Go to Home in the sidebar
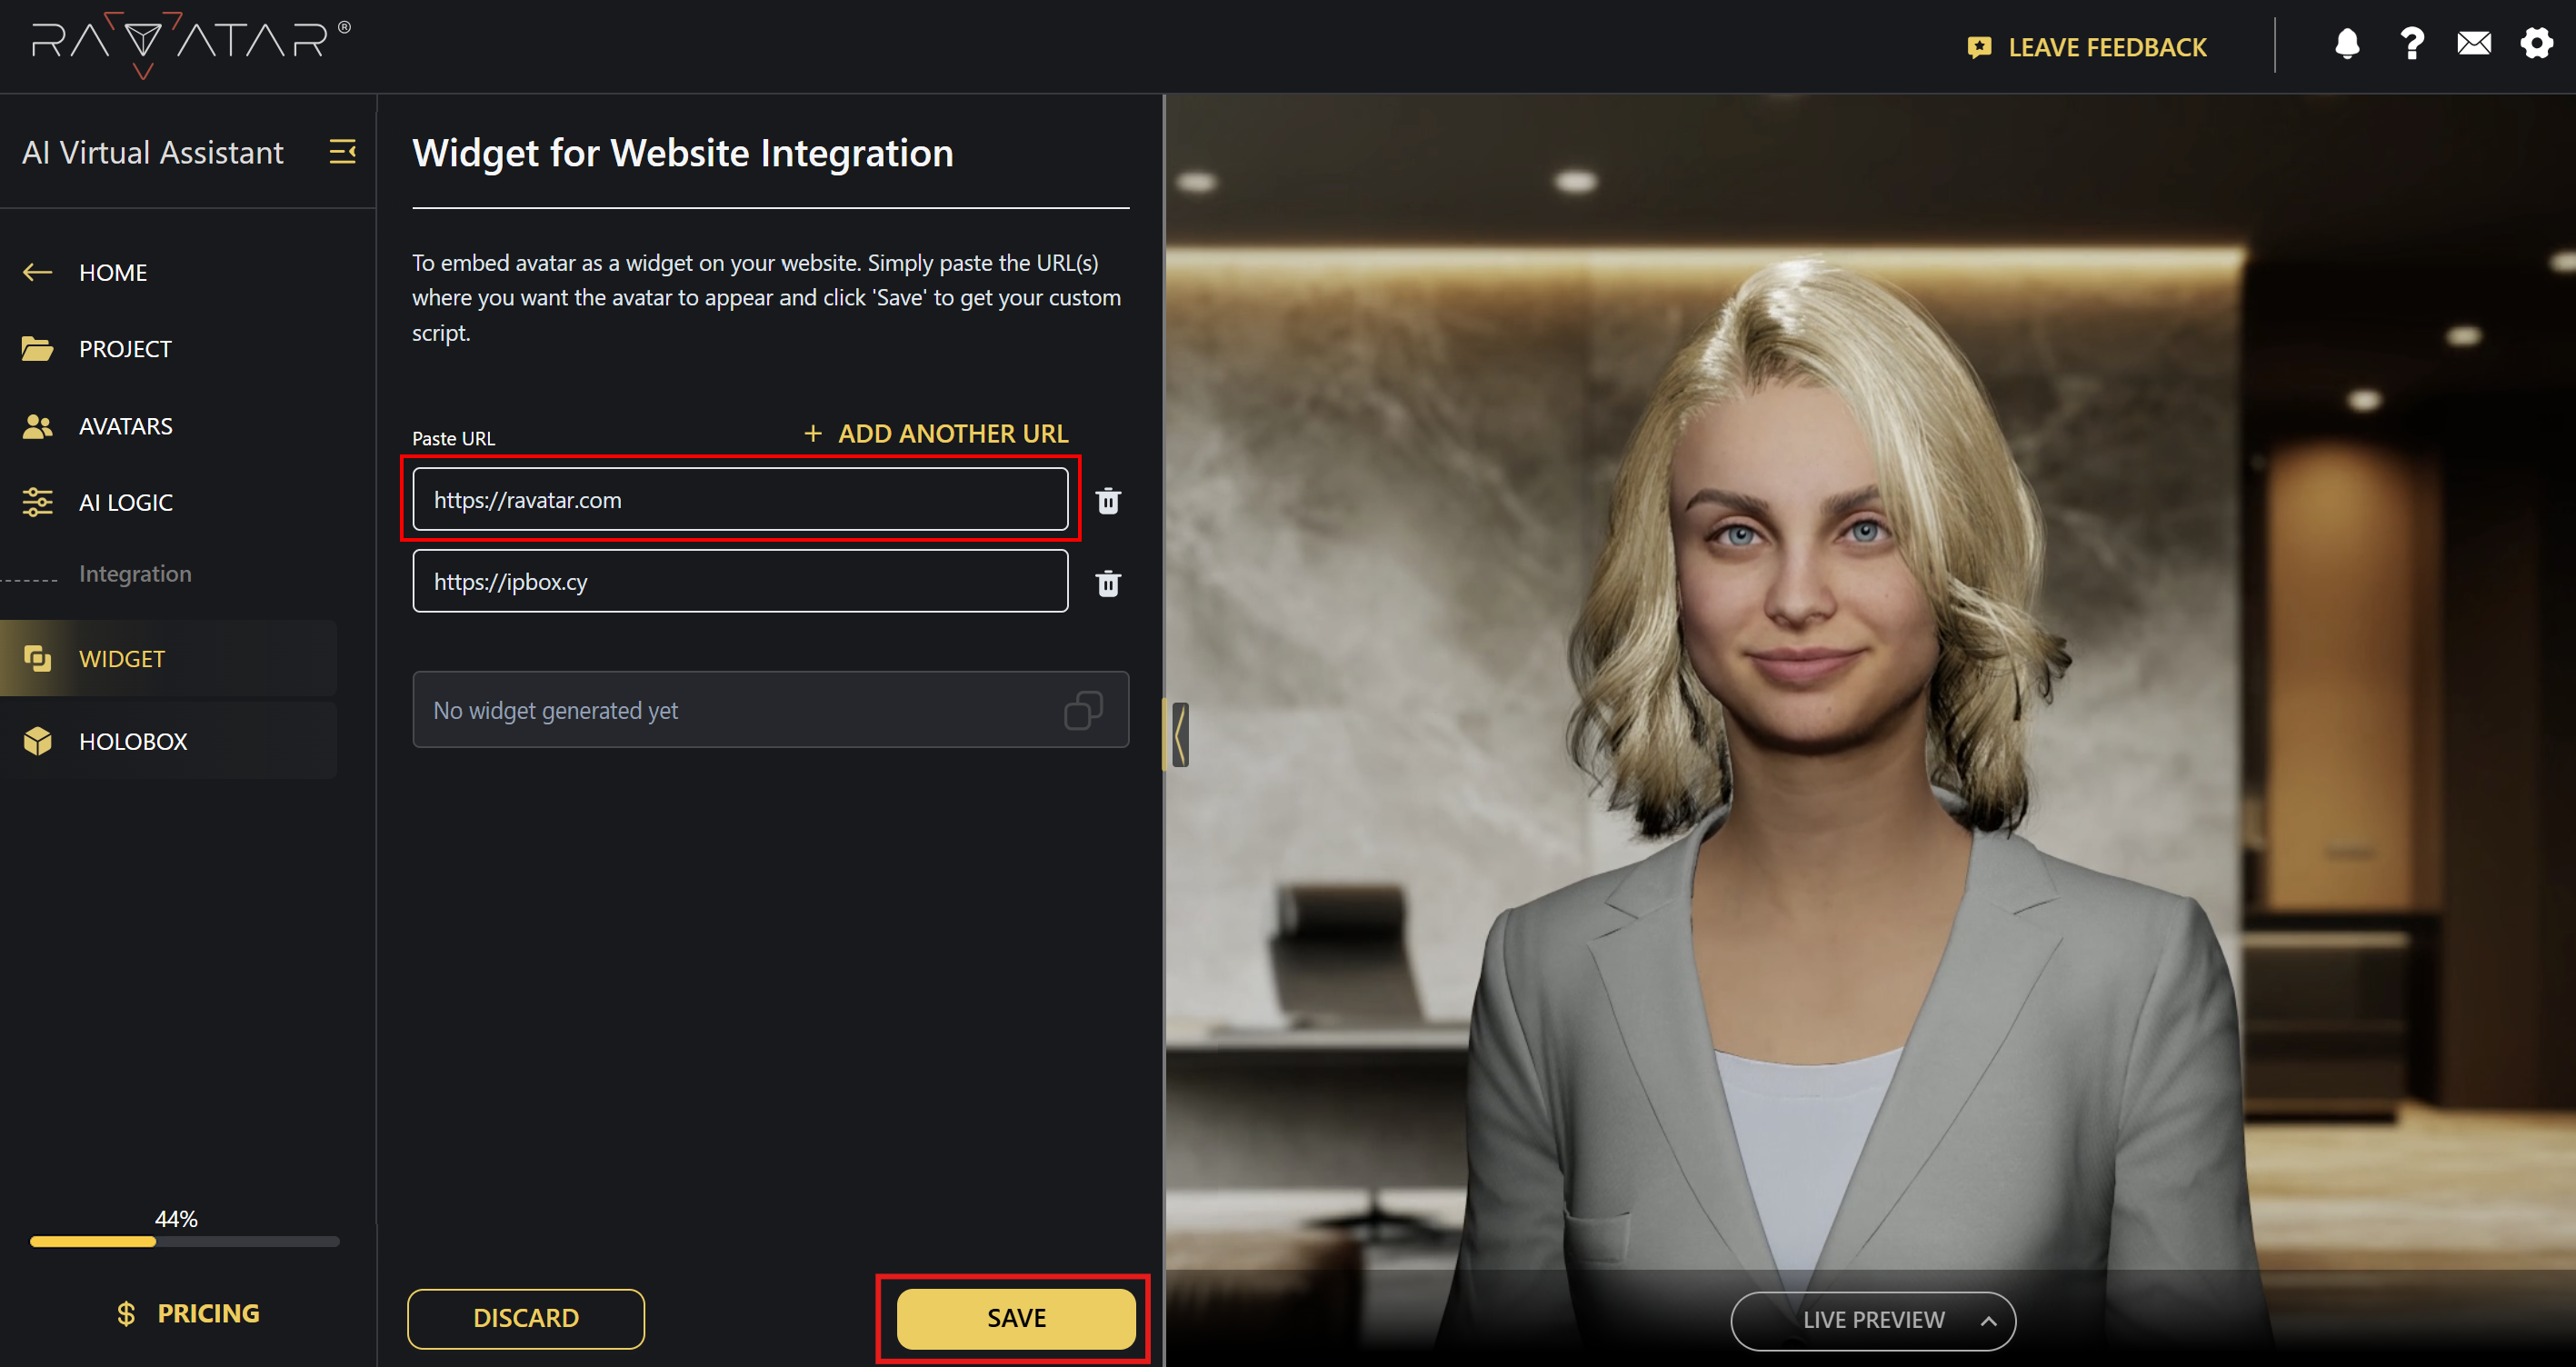Image resolution: width=2576 pixels, height=1367 pixels. tap(112, 273)
